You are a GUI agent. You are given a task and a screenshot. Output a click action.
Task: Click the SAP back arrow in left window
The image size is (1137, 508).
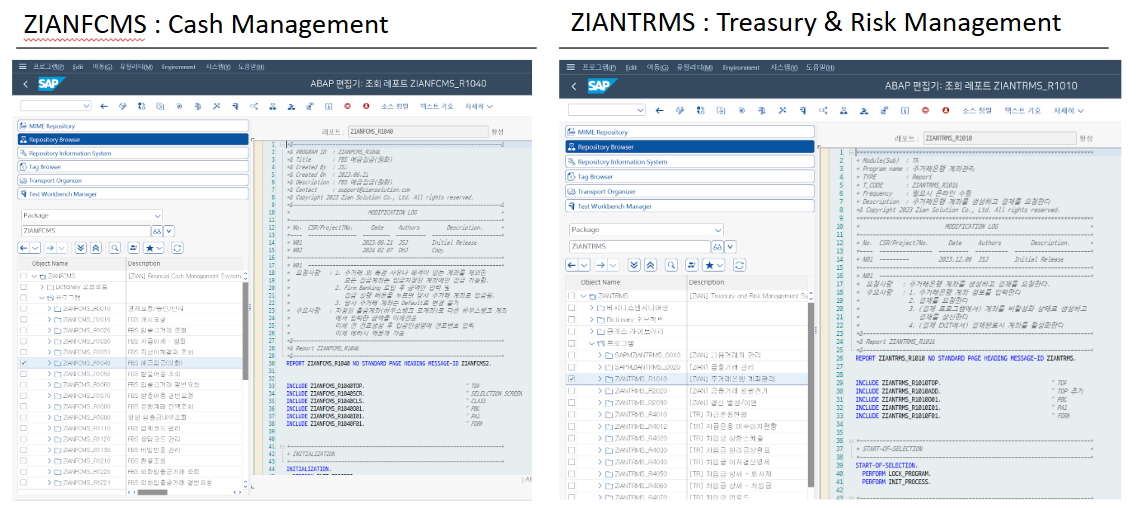click(26, 84)
